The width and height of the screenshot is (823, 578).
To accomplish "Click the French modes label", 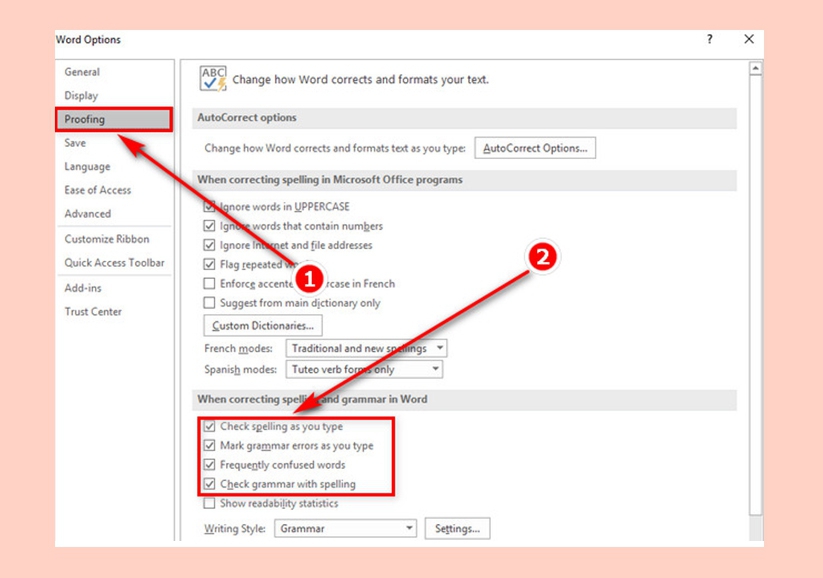I will pyautogui.click(x=238, y=349).
